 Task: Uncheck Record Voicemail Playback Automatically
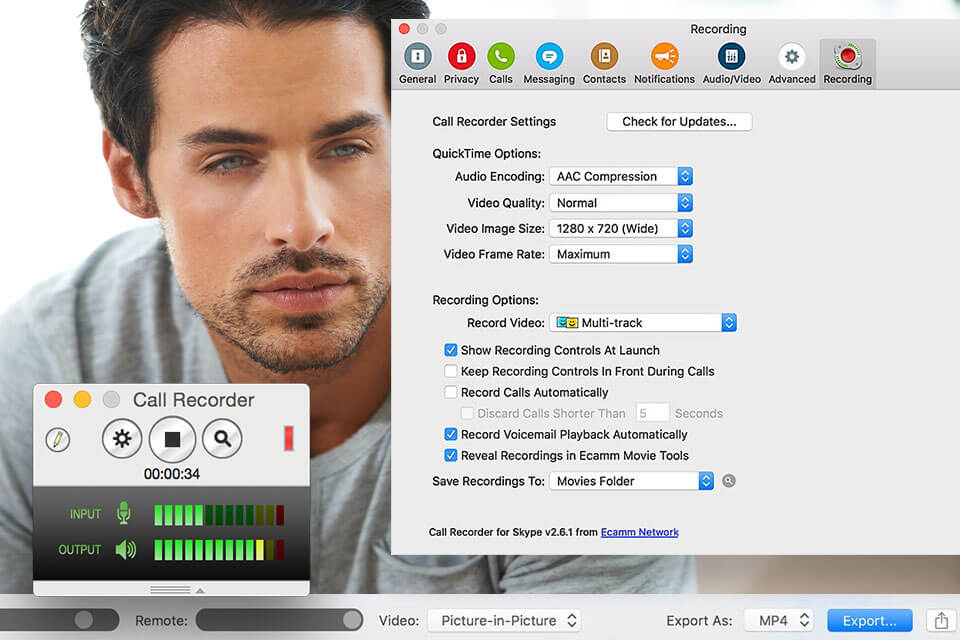click(x=451, y=434)
